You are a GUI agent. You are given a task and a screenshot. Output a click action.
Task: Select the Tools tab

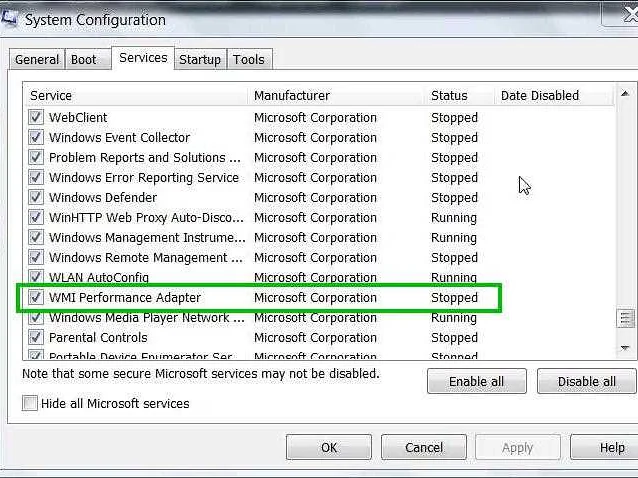pyautogui.click(x=249, y=60)
